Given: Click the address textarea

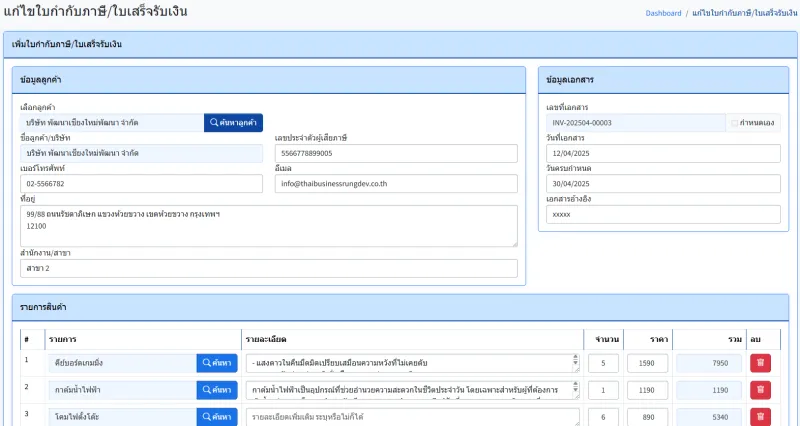Looking at the screenshot, I should pyautogui.click(x=269, y=226).
